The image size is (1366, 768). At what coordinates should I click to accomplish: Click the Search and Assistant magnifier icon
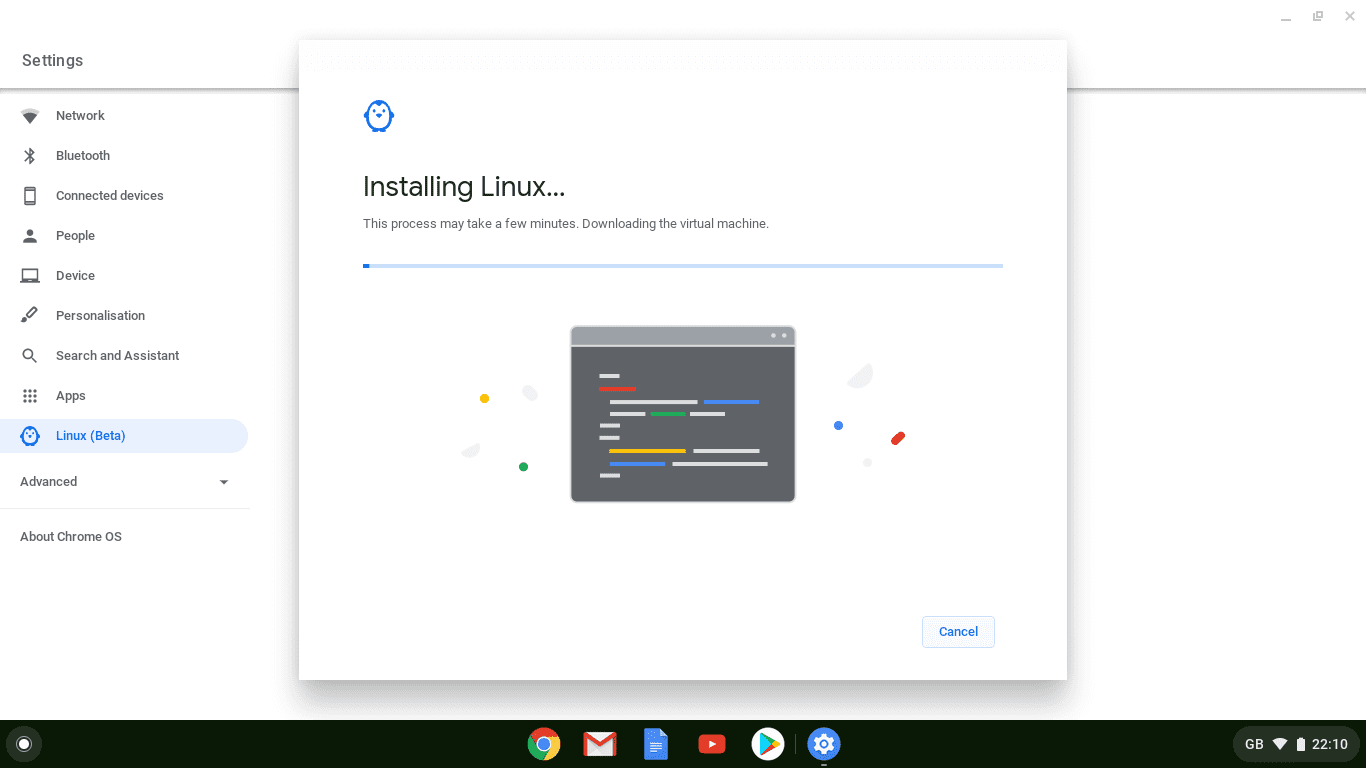(30, 356)
